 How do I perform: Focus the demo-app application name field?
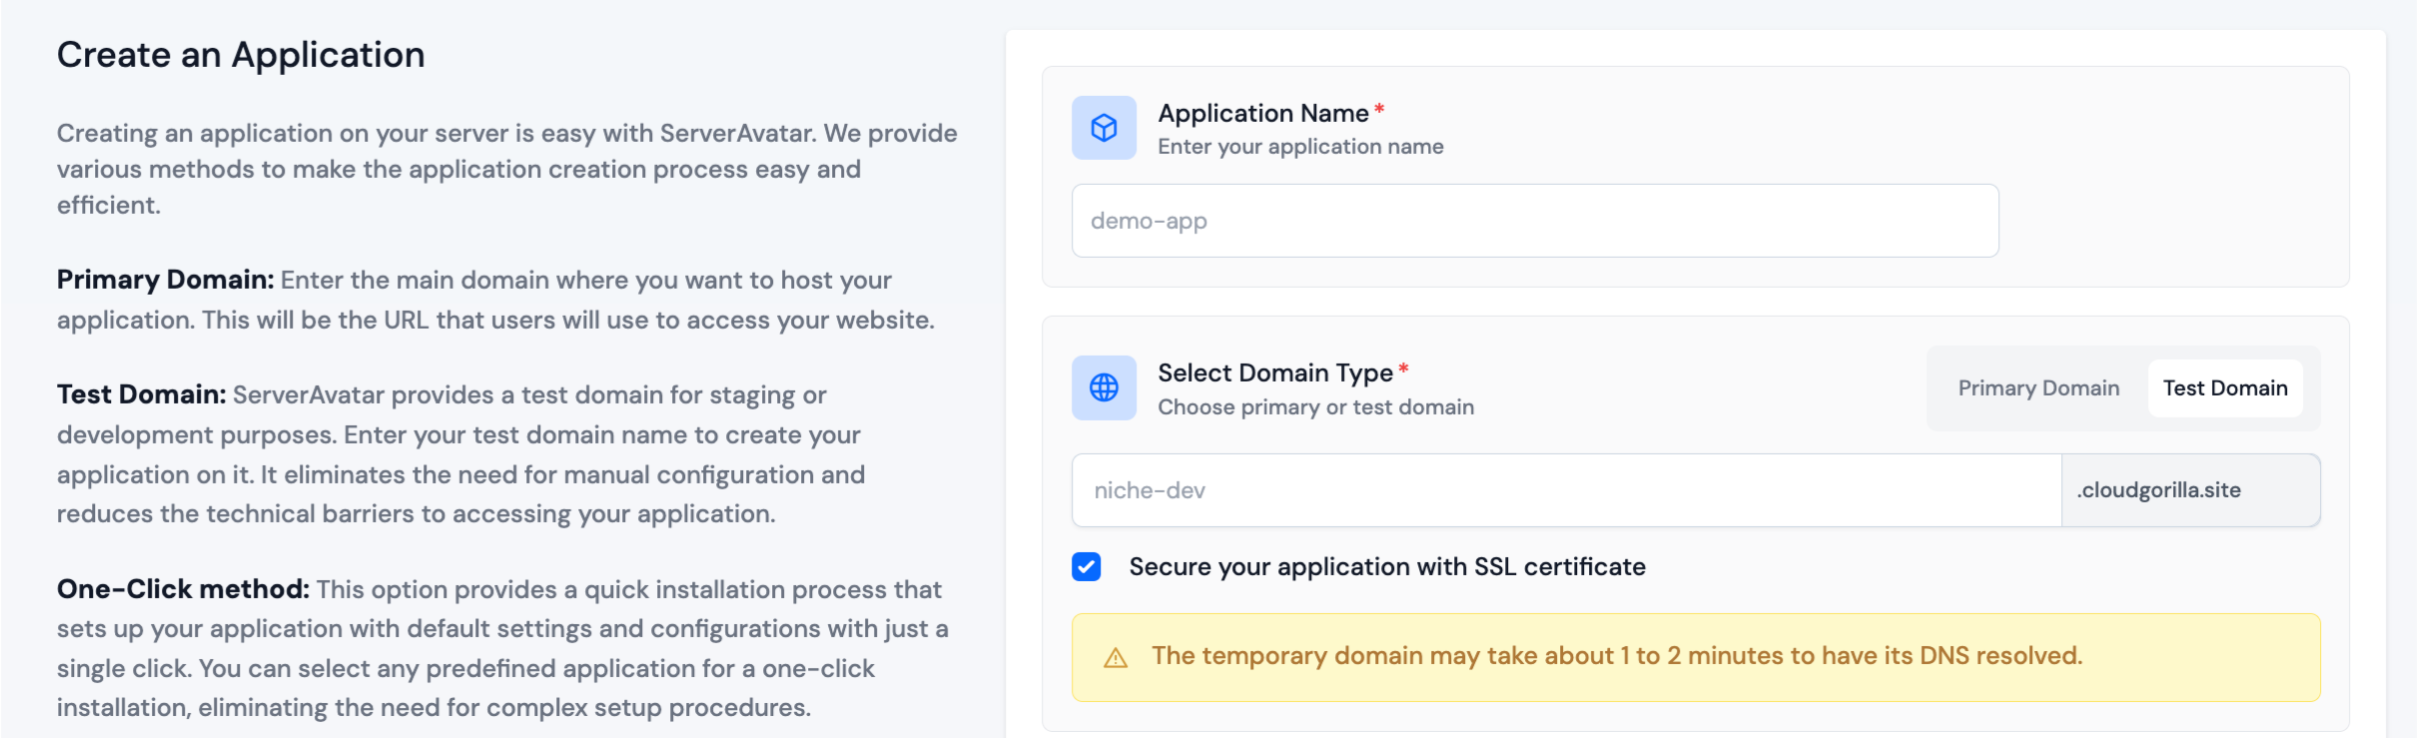pyautogui.click(x=1535, y=221)
